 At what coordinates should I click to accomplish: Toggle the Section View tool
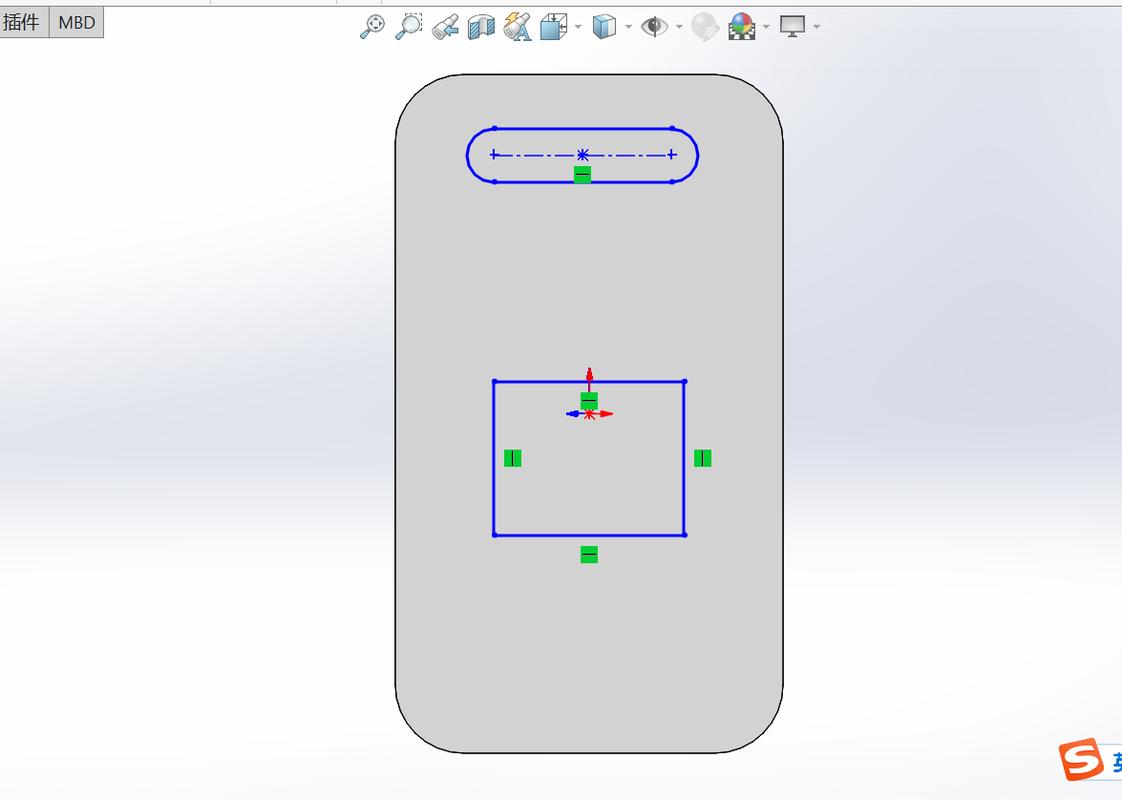[x=482, y=27]
